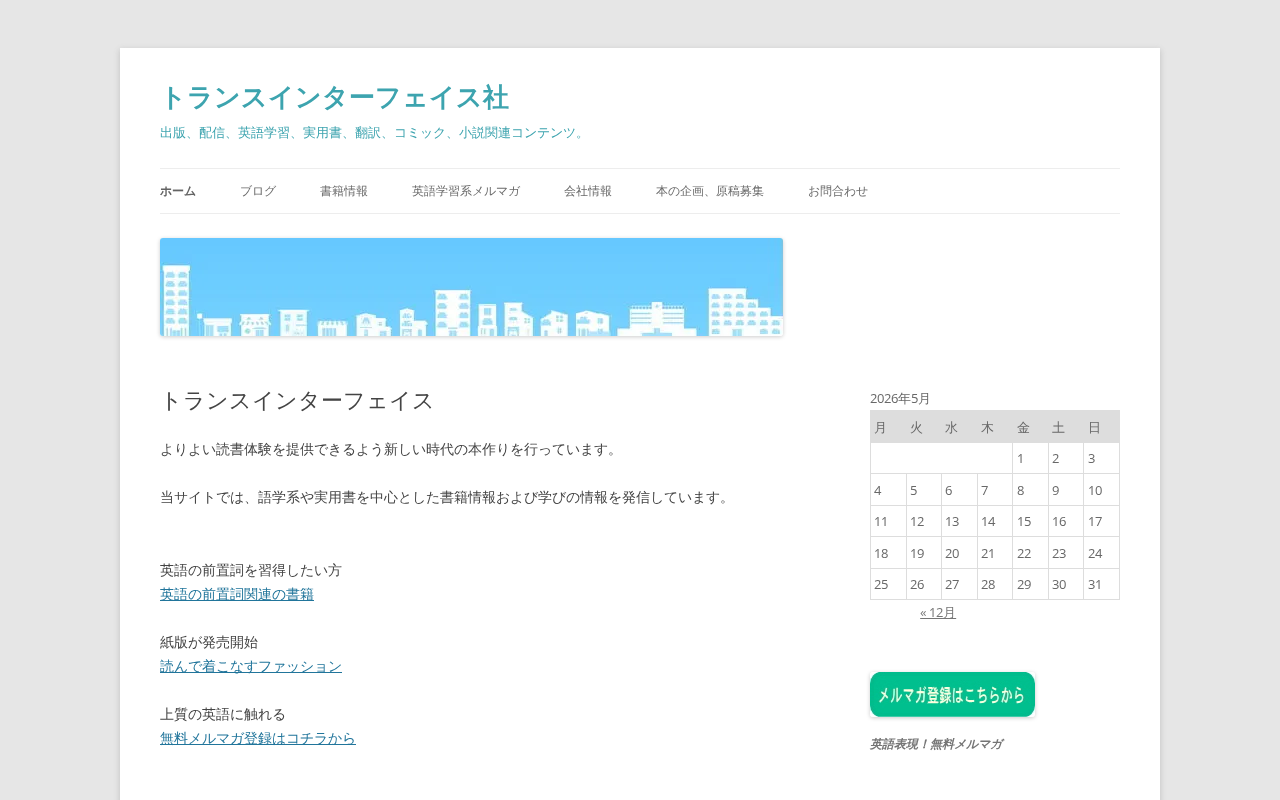Click the green メルマガ登録はこちらから button
This screenshot has width=1280, height=800.
[952, 694]
